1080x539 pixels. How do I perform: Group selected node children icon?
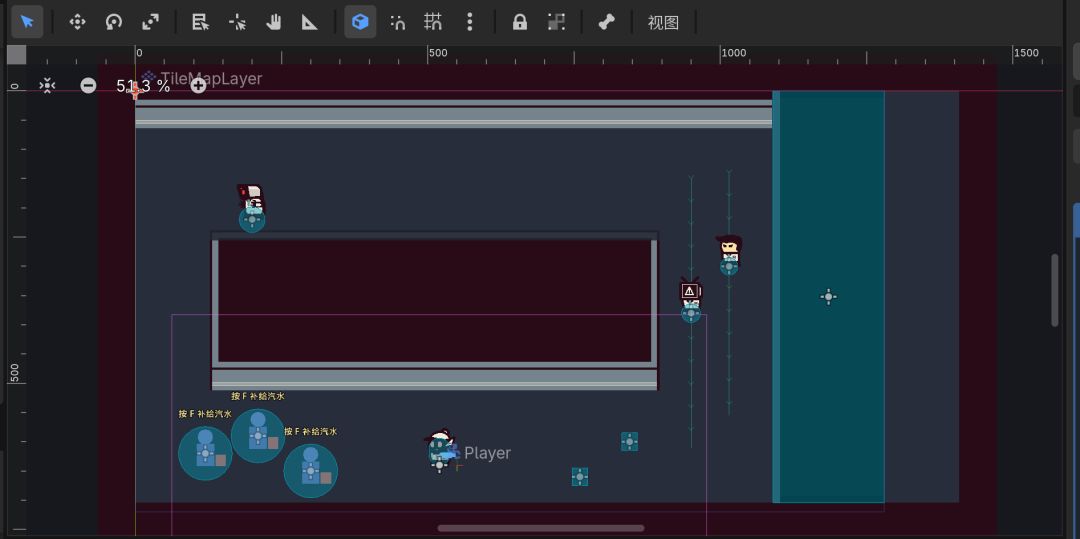556,22
